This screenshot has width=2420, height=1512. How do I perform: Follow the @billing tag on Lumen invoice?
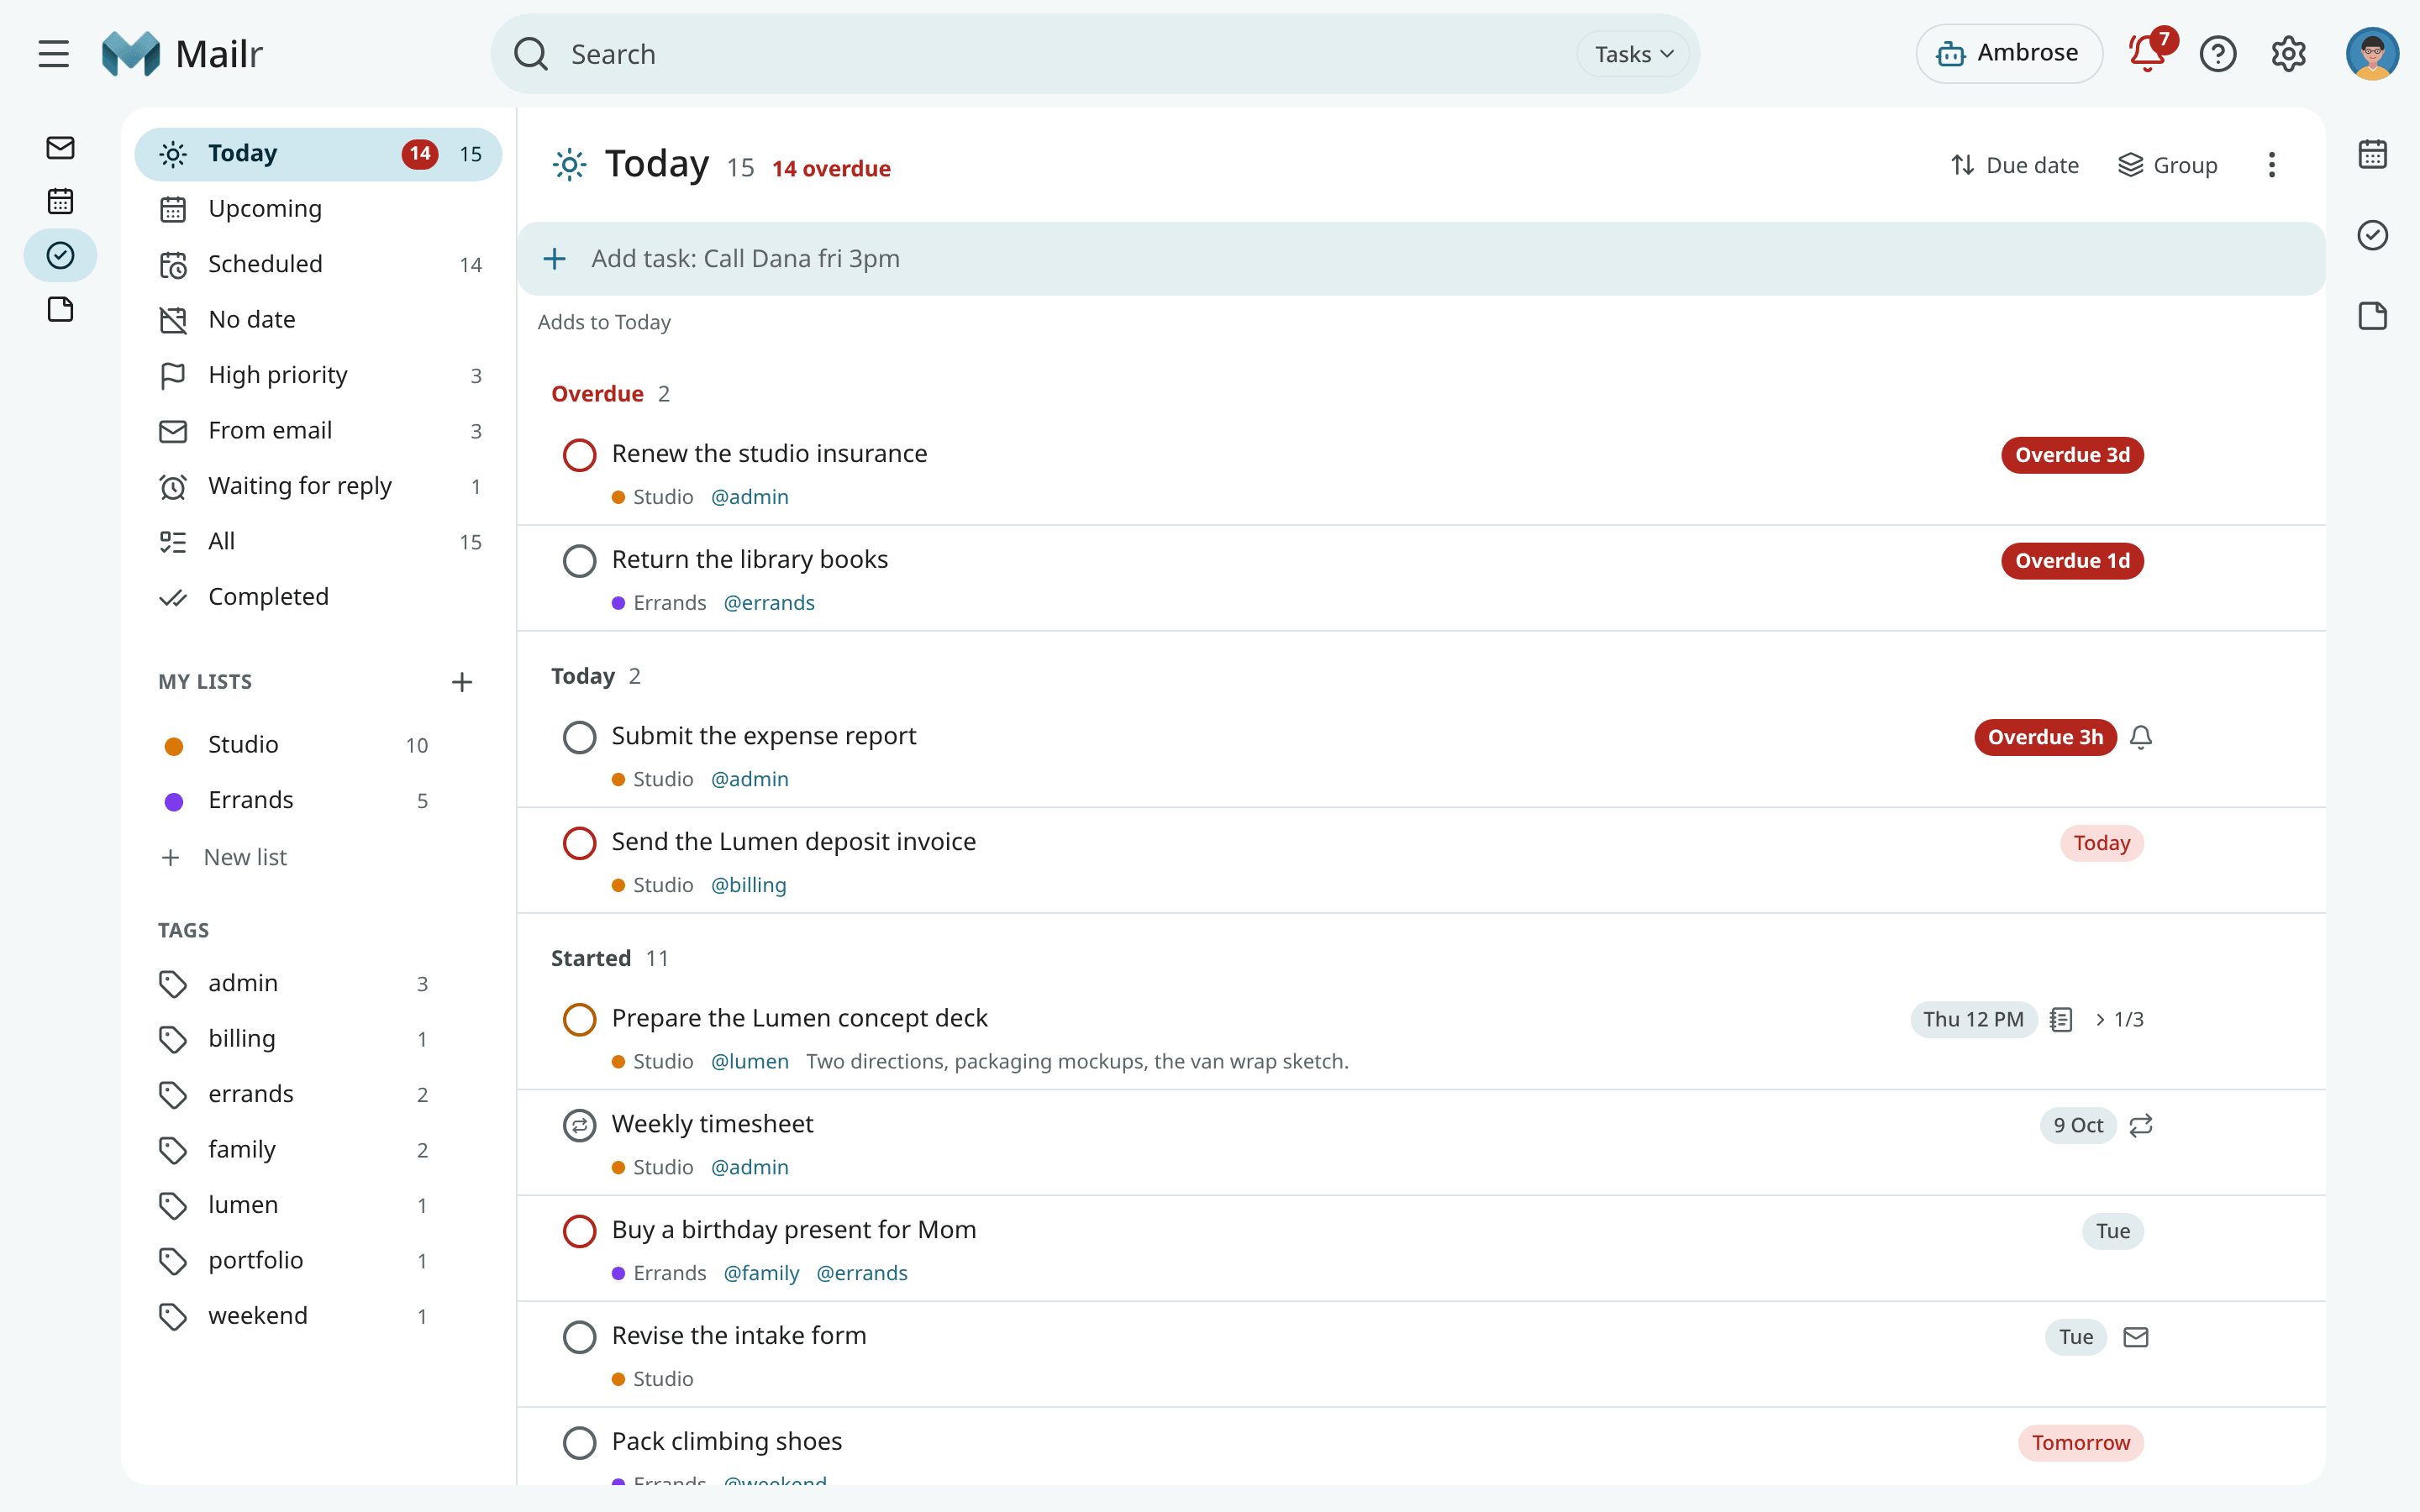748,885
